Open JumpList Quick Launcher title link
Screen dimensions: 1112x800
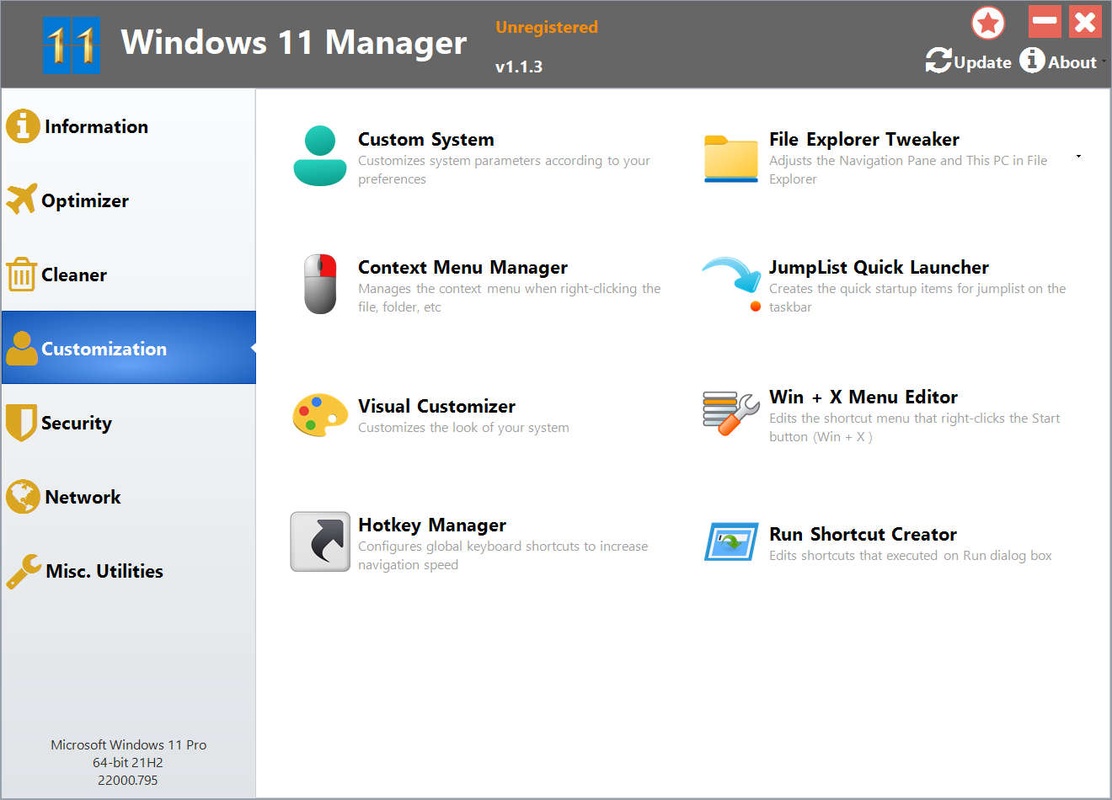pyautogui.click(x=879, y=267)
